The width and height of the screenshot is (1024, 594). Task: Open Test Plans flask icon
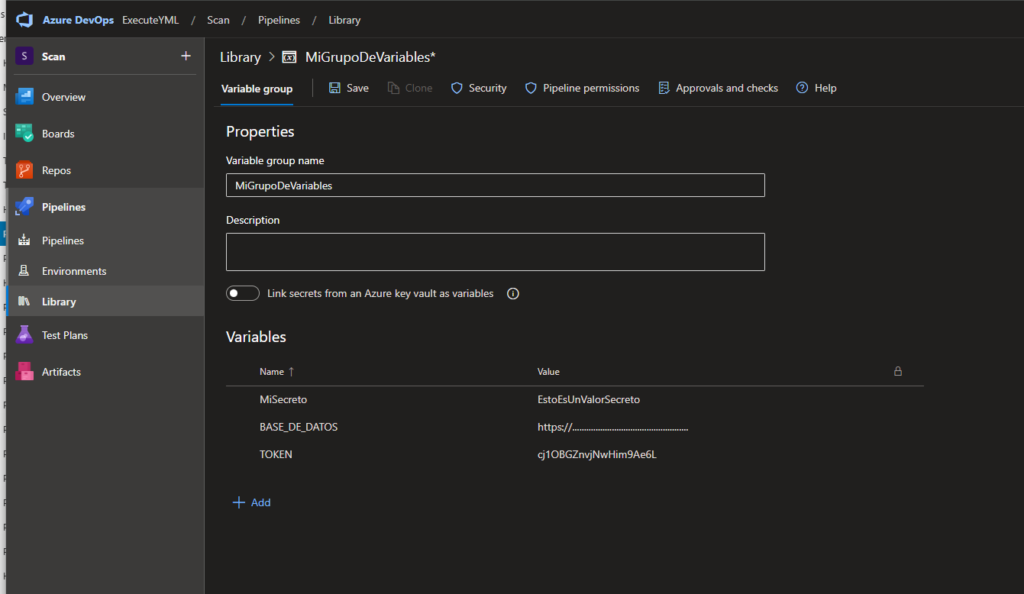click(25, 336)
